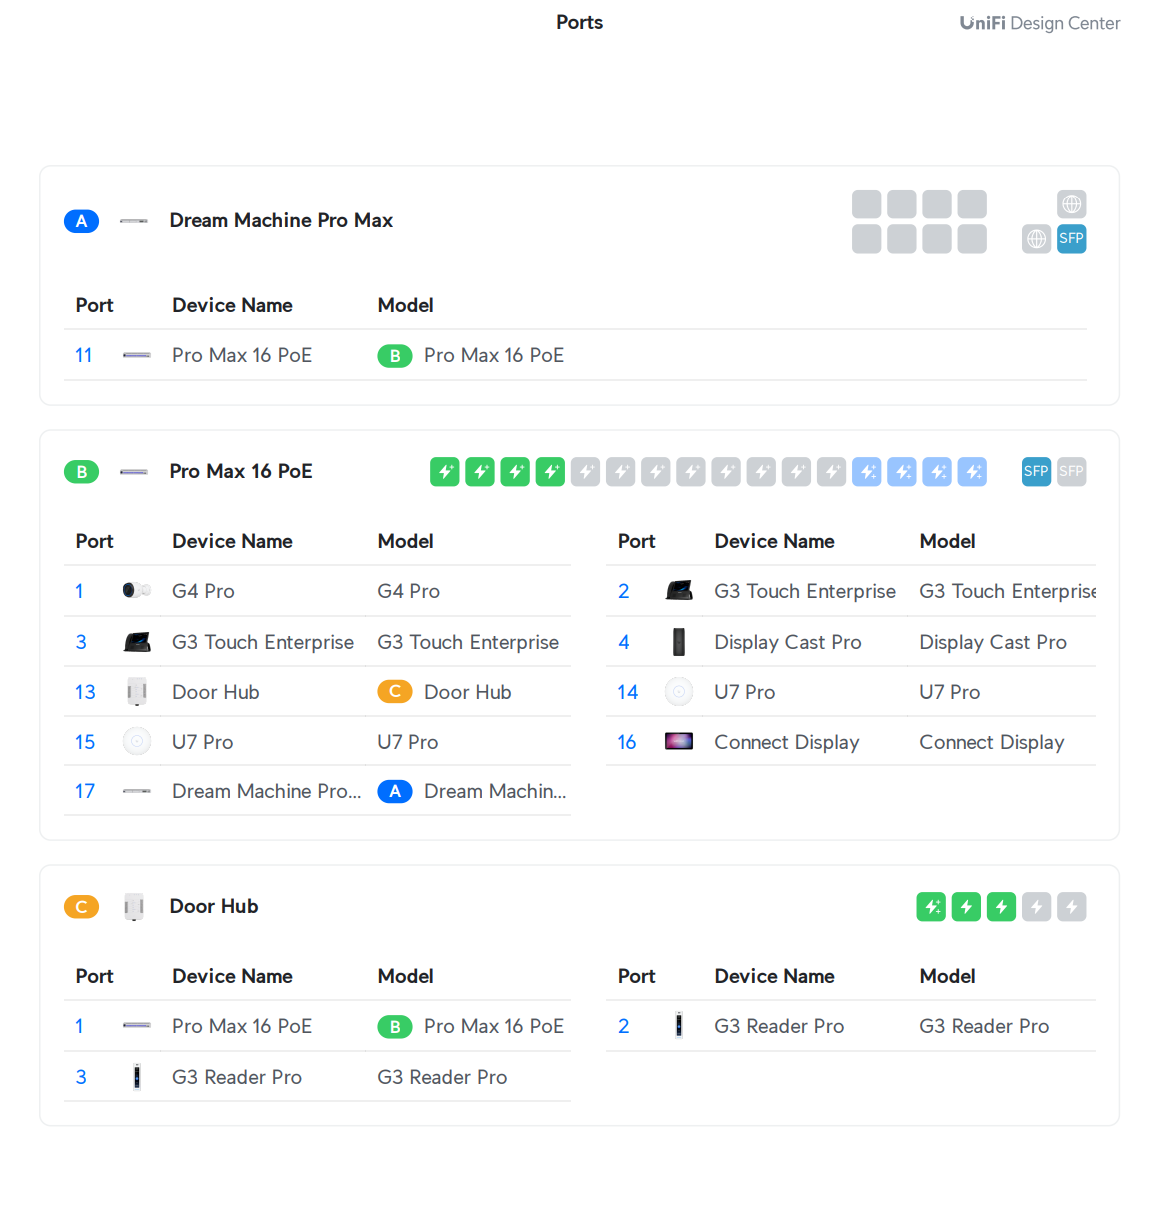Click last grey port icon on Door Hub
The height and width of the screenshot is (1213, 1158).
[x=1071, y=907]
